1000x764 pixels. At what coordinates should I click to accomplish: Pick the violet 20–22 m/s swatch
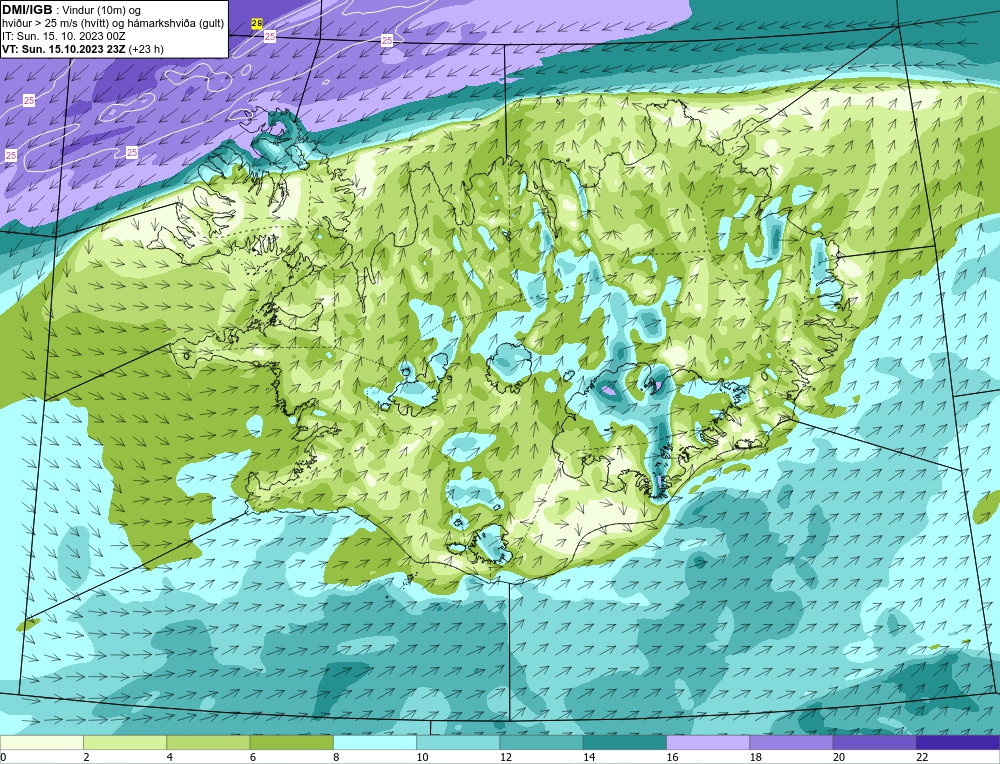tap(874, 742)
